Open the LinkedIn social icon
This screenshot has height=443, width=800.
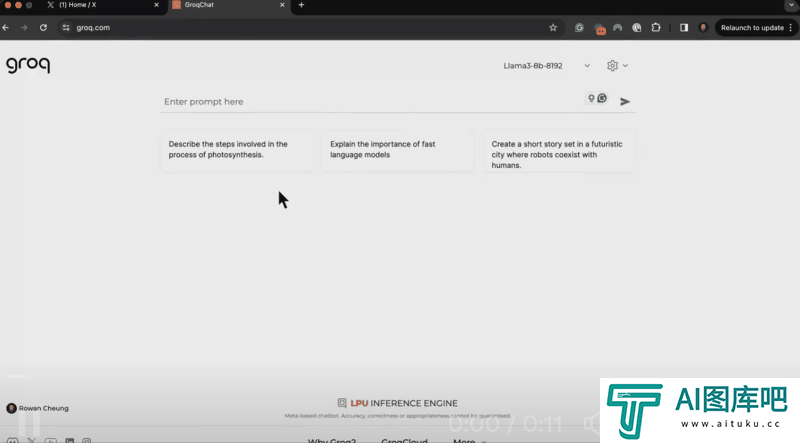[x=69, y=440]
